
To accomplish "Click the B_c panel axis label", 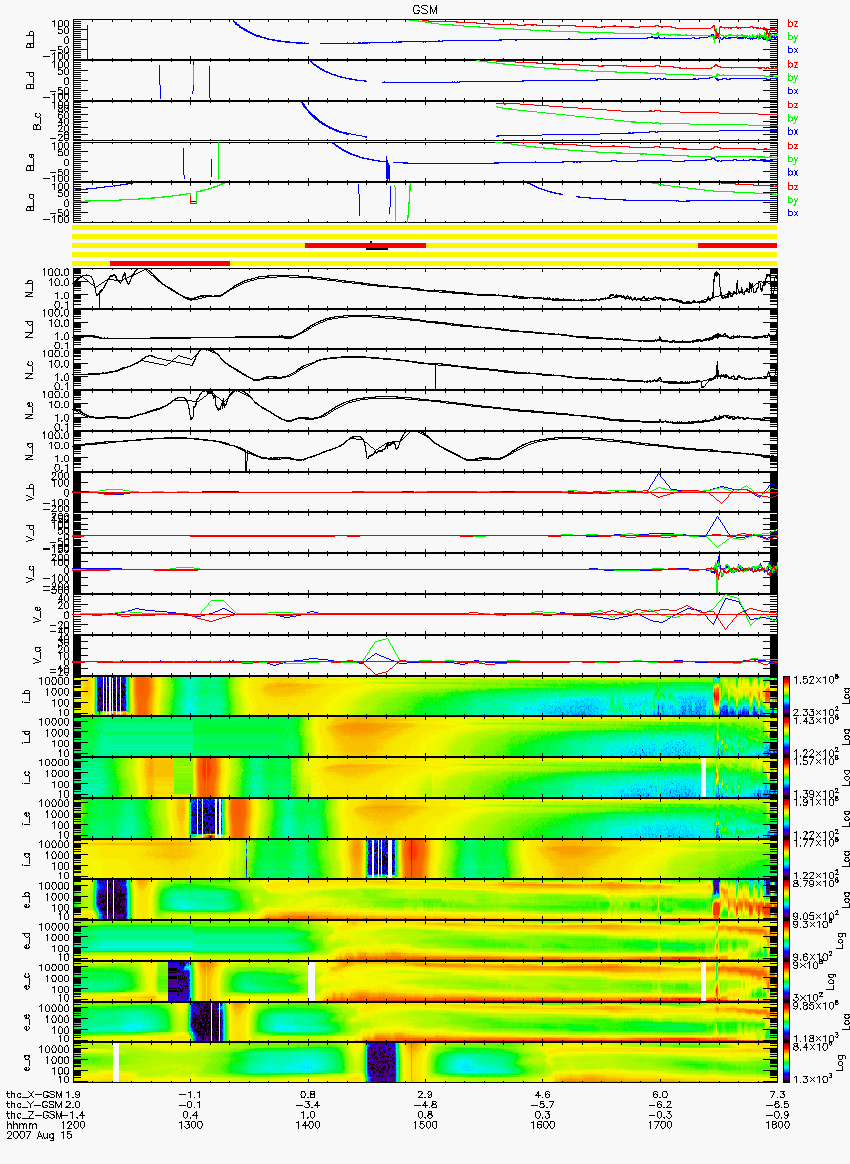I will [x=37, y=121].
